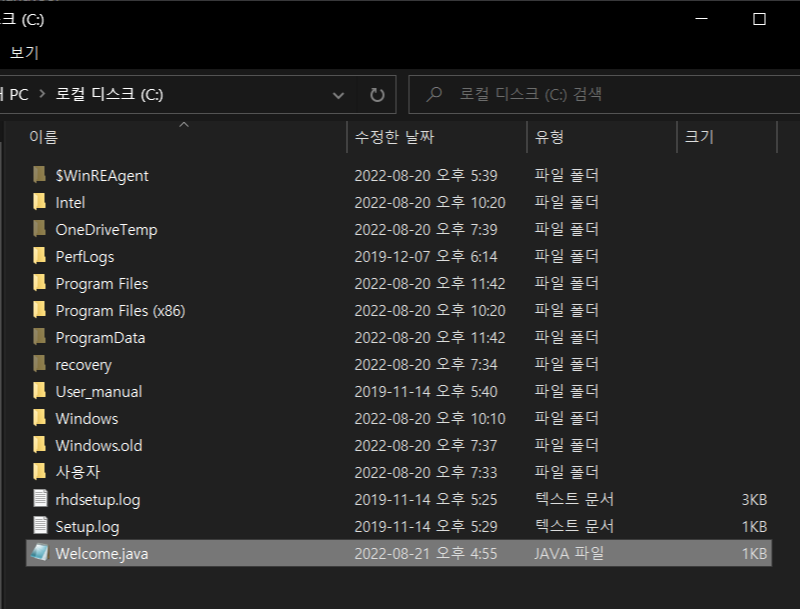Open the address bar history dropdown

point(338,95)
